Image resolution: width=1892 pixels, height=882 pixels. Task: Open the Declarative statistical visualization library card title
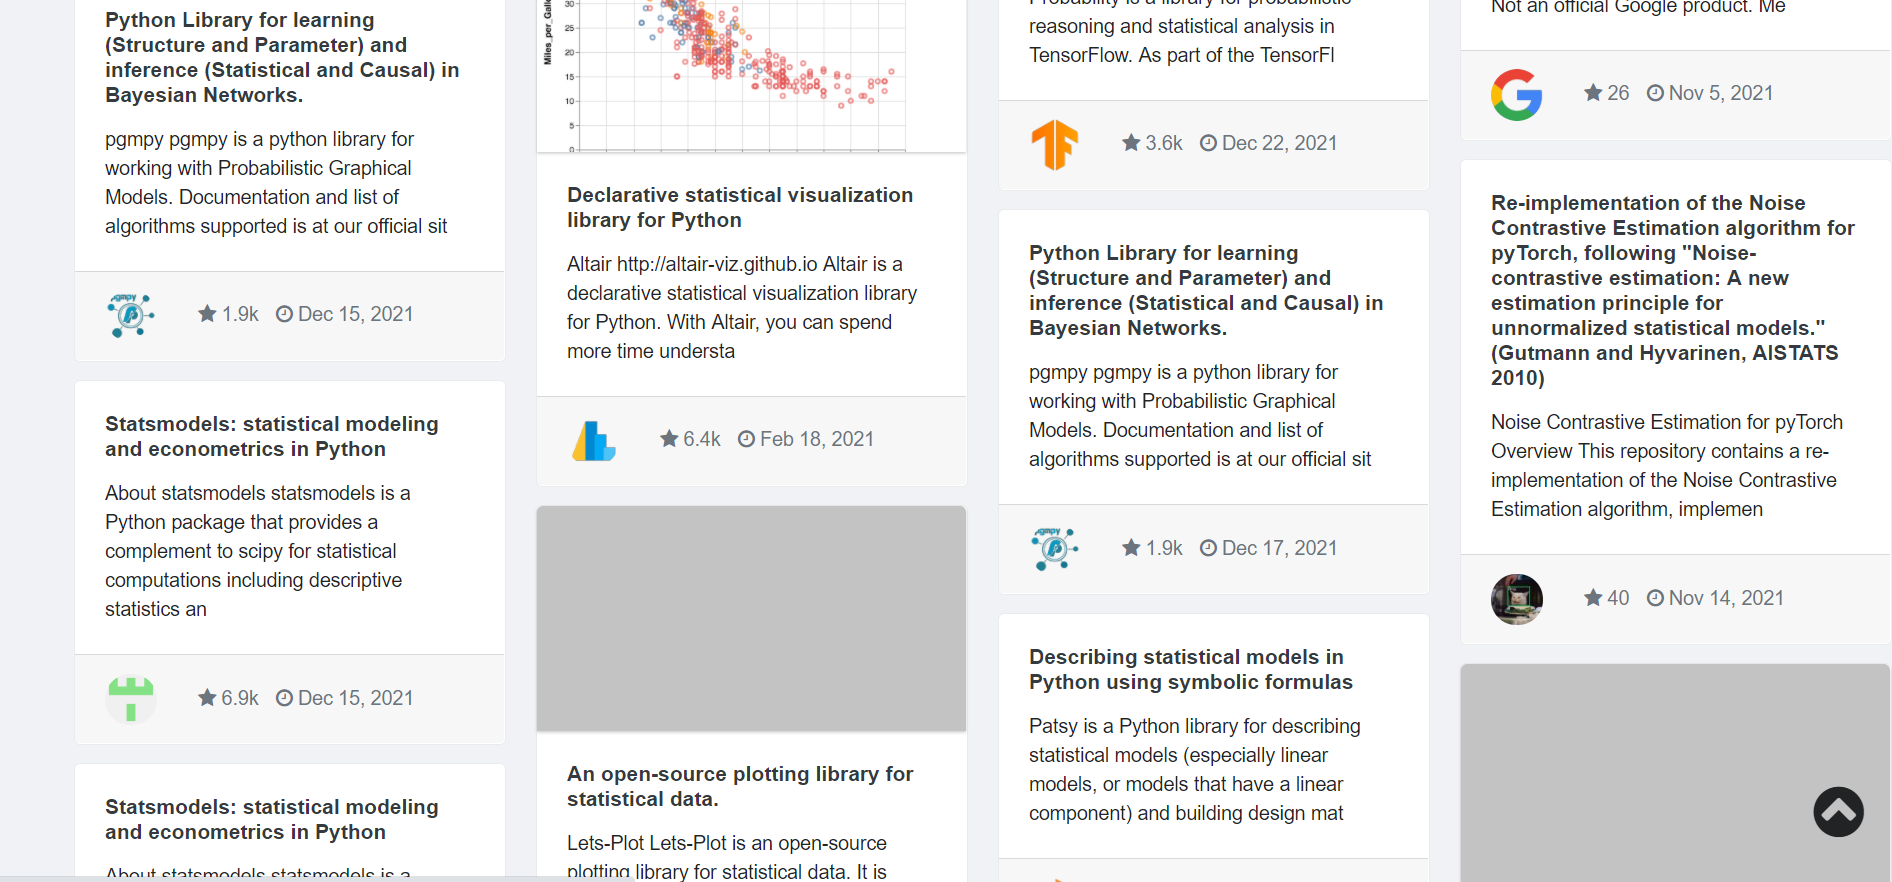click(x=740, y=207)
